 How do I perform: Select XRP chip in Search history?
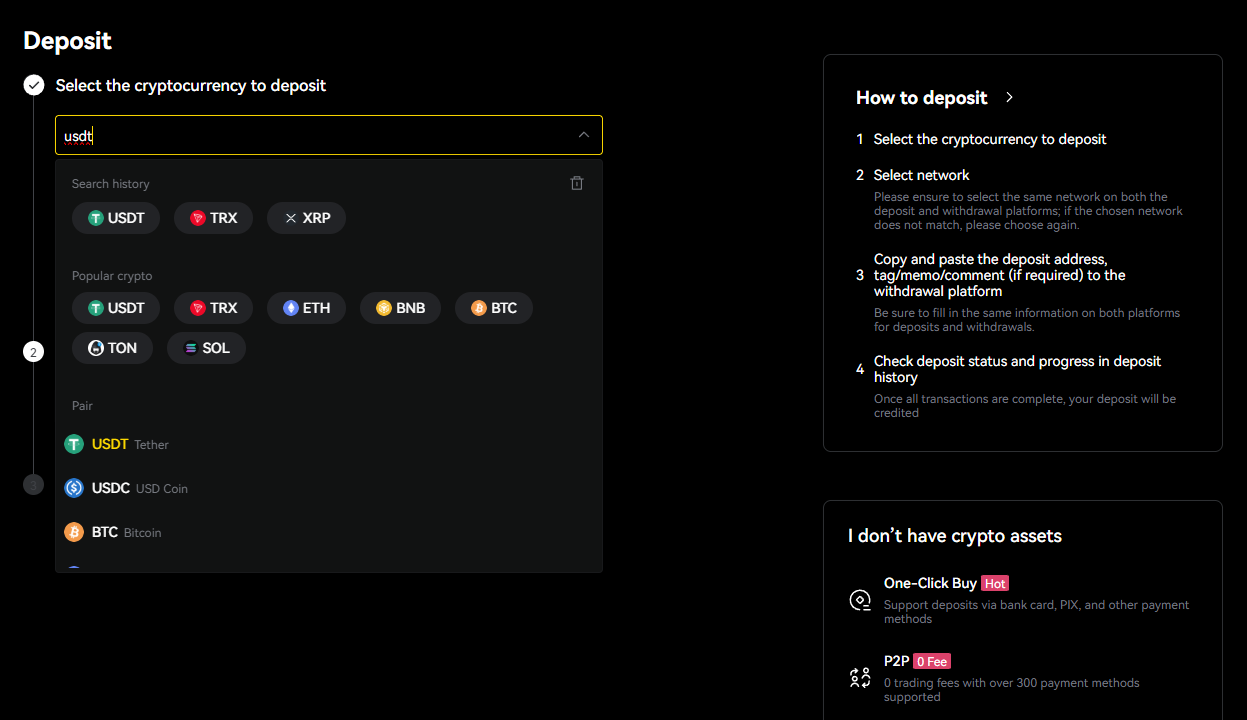coord(306,218)
